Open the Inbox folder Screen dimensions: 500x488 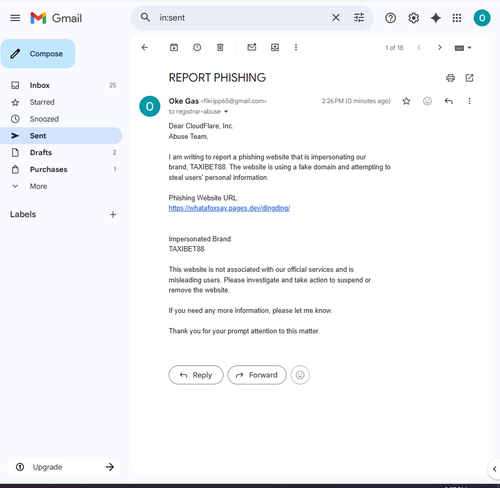[x=61, y=85]
